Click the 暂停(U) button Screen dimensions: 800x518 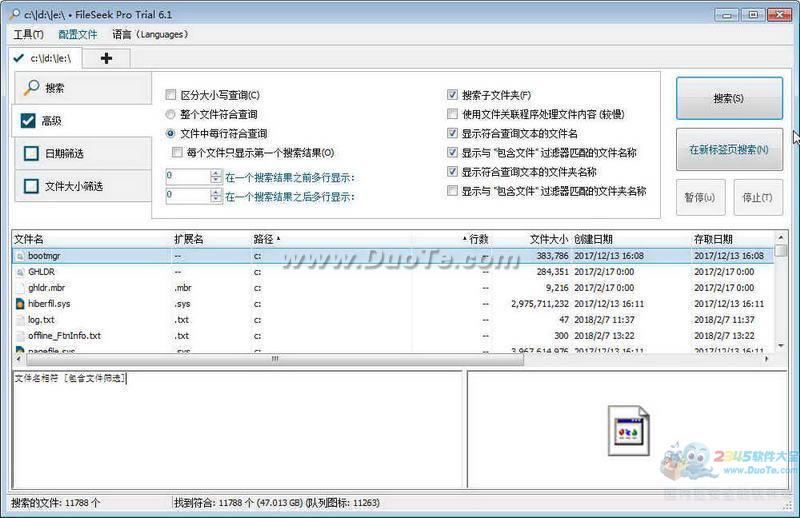pyautogui.click(x=700, y=198)
